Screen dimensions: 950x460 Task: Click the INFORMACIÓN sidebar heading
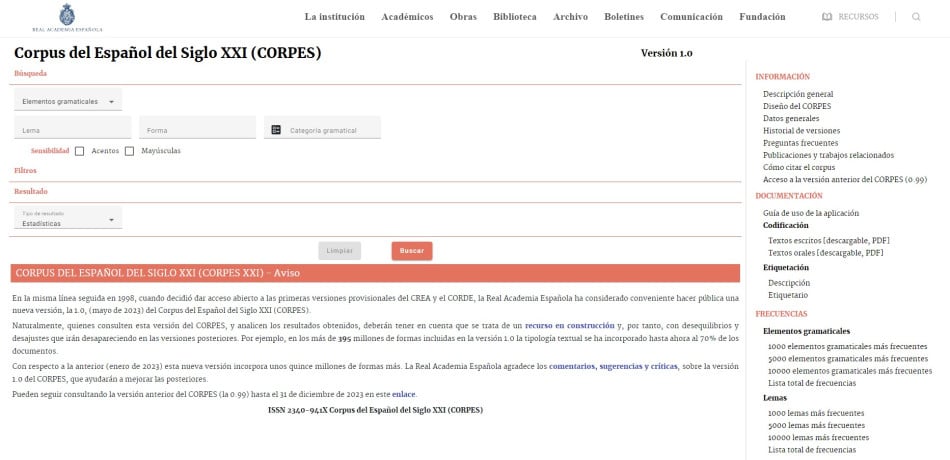tap(782, 77)
